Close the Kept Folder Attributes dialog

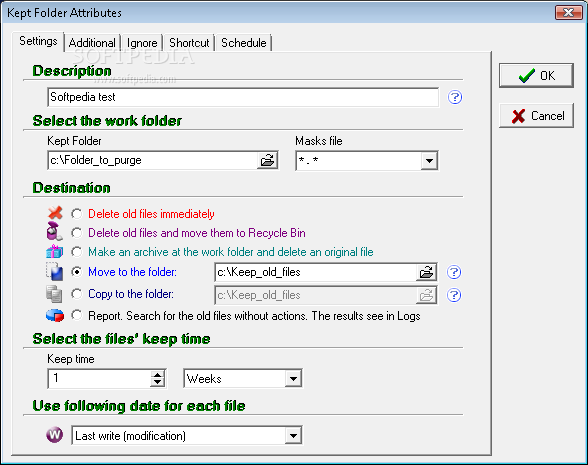[x=568, y=12]
